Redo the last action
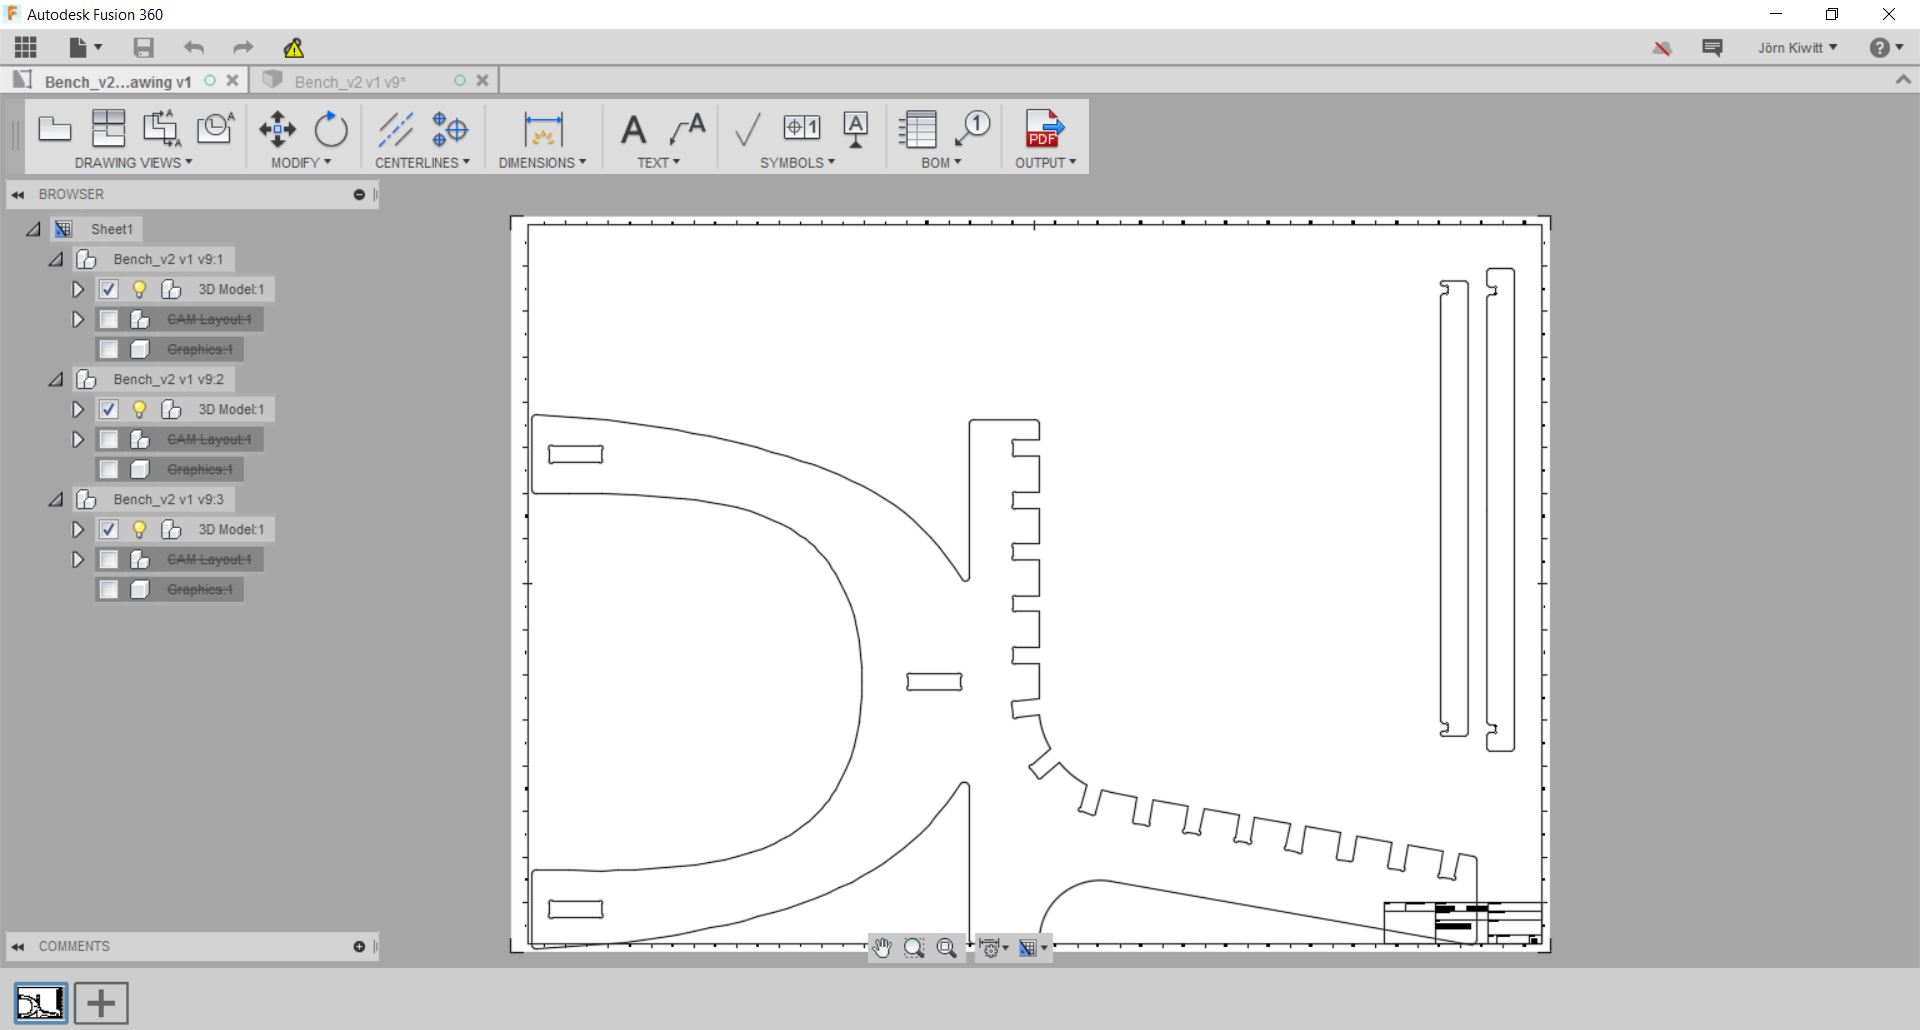Viewport: 1920px width, 1030px height. pos(243,47)
